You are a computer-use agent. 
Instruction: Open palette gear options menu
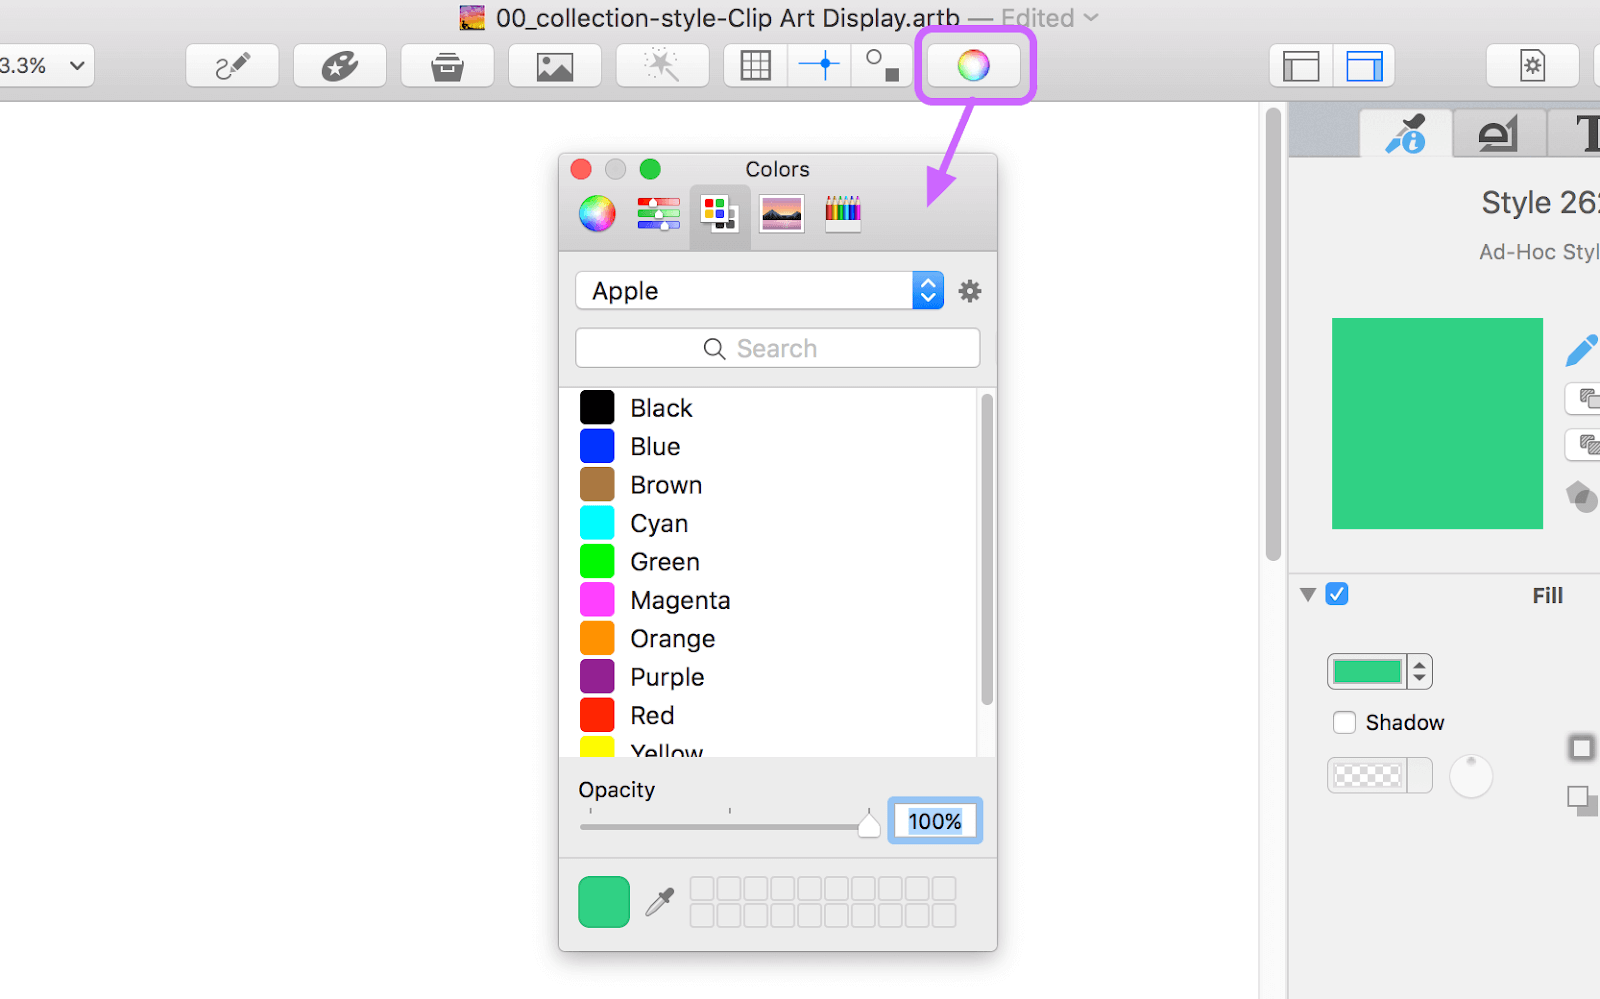point(970,291)
